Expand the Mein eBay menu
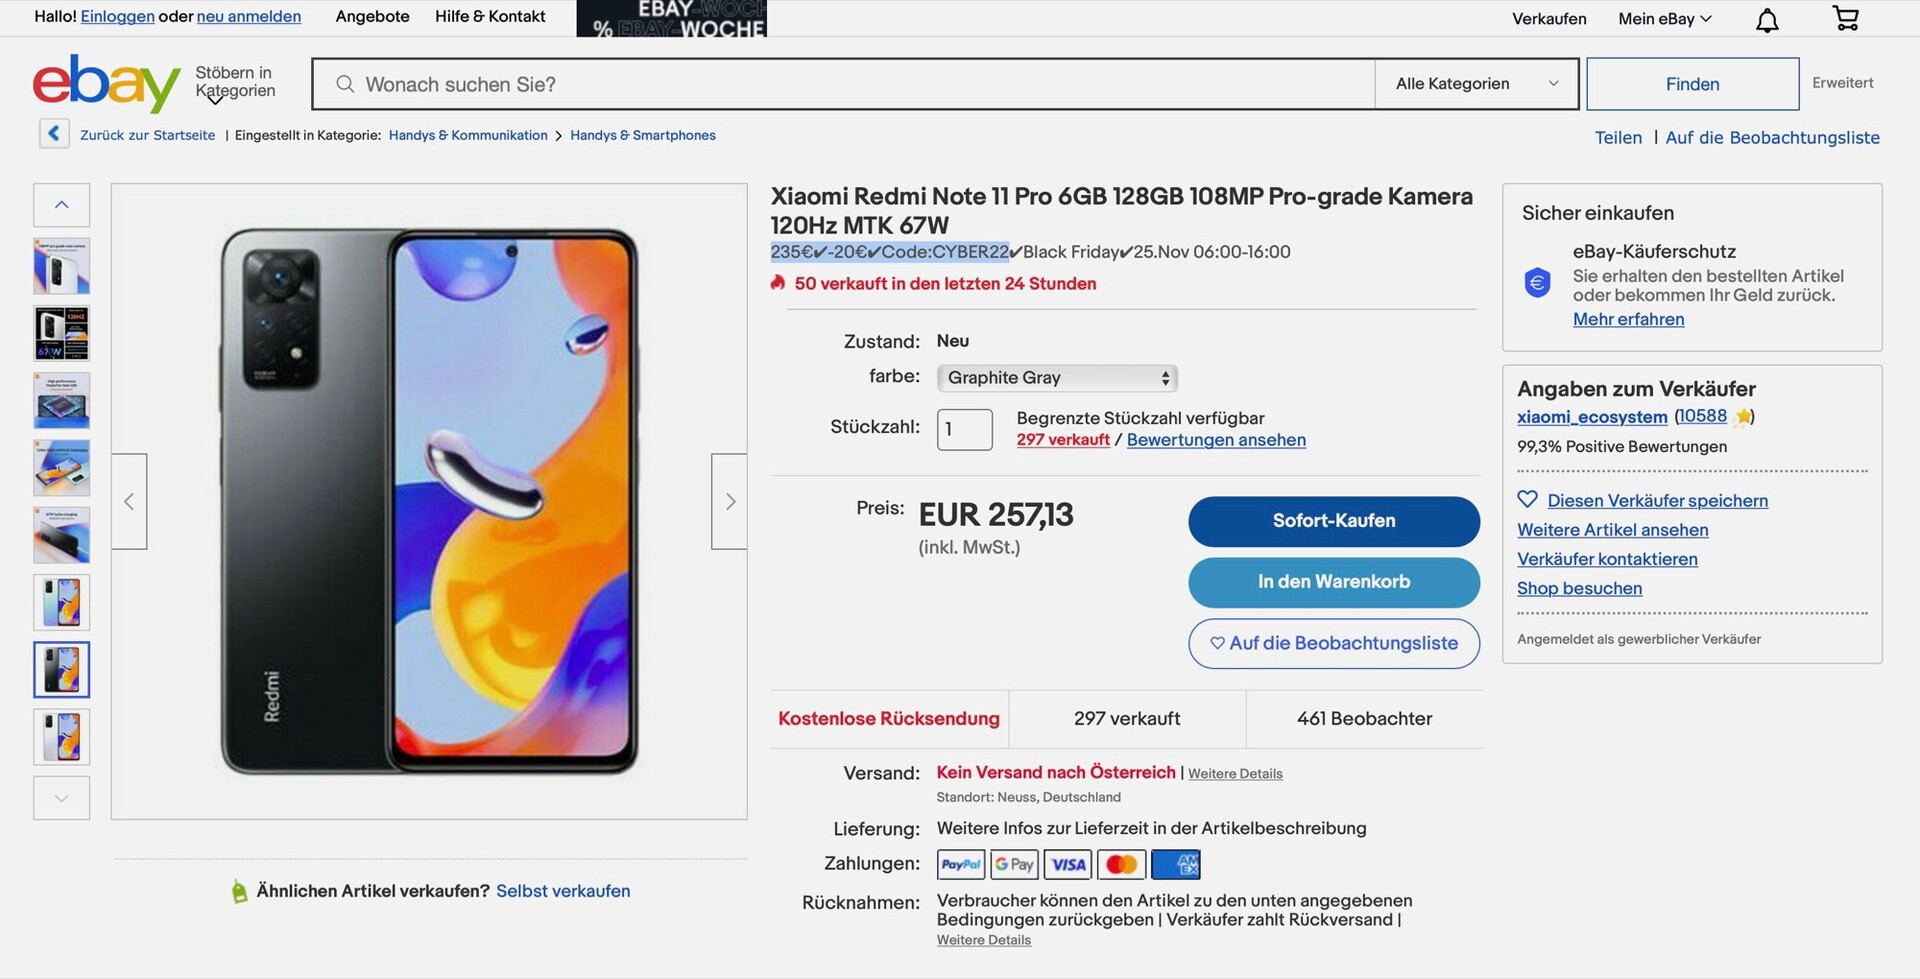 tap(1665, 19)
